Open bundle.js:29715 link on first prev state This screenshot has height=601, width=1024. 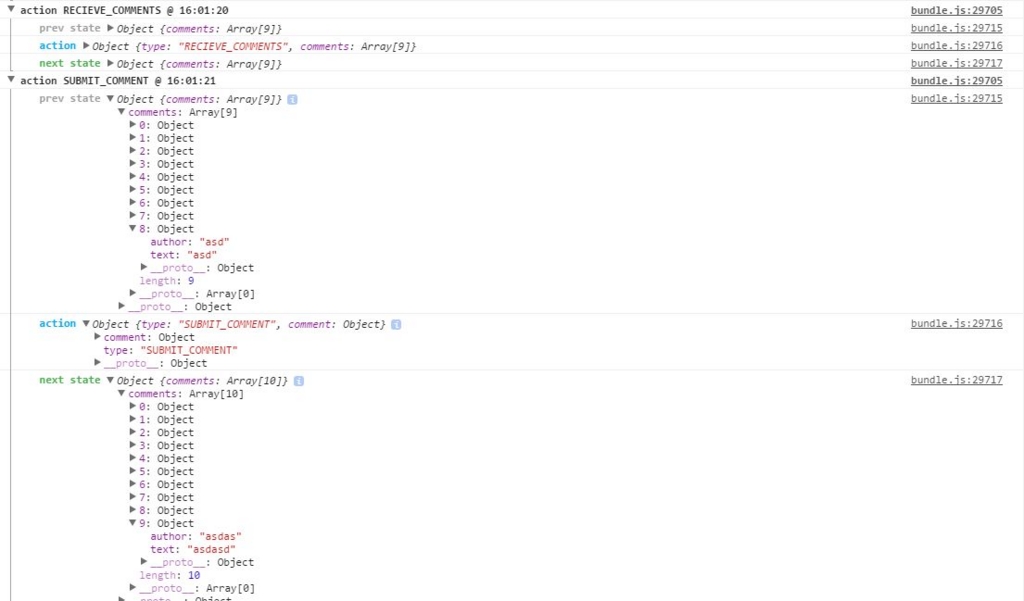tap(956, 28)
